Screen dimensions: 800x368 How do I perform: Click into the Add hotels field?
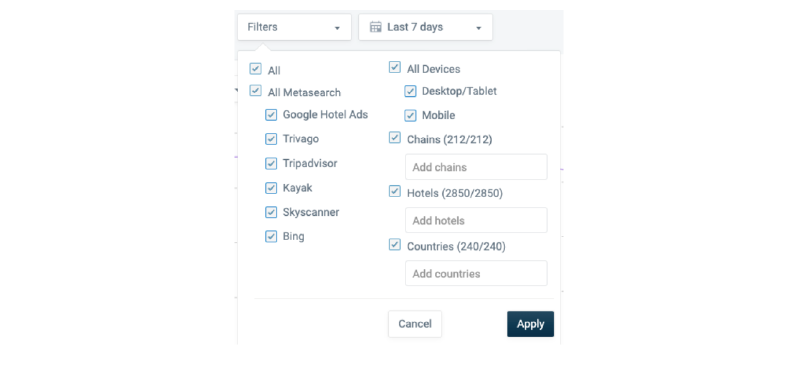click(476, 220)
